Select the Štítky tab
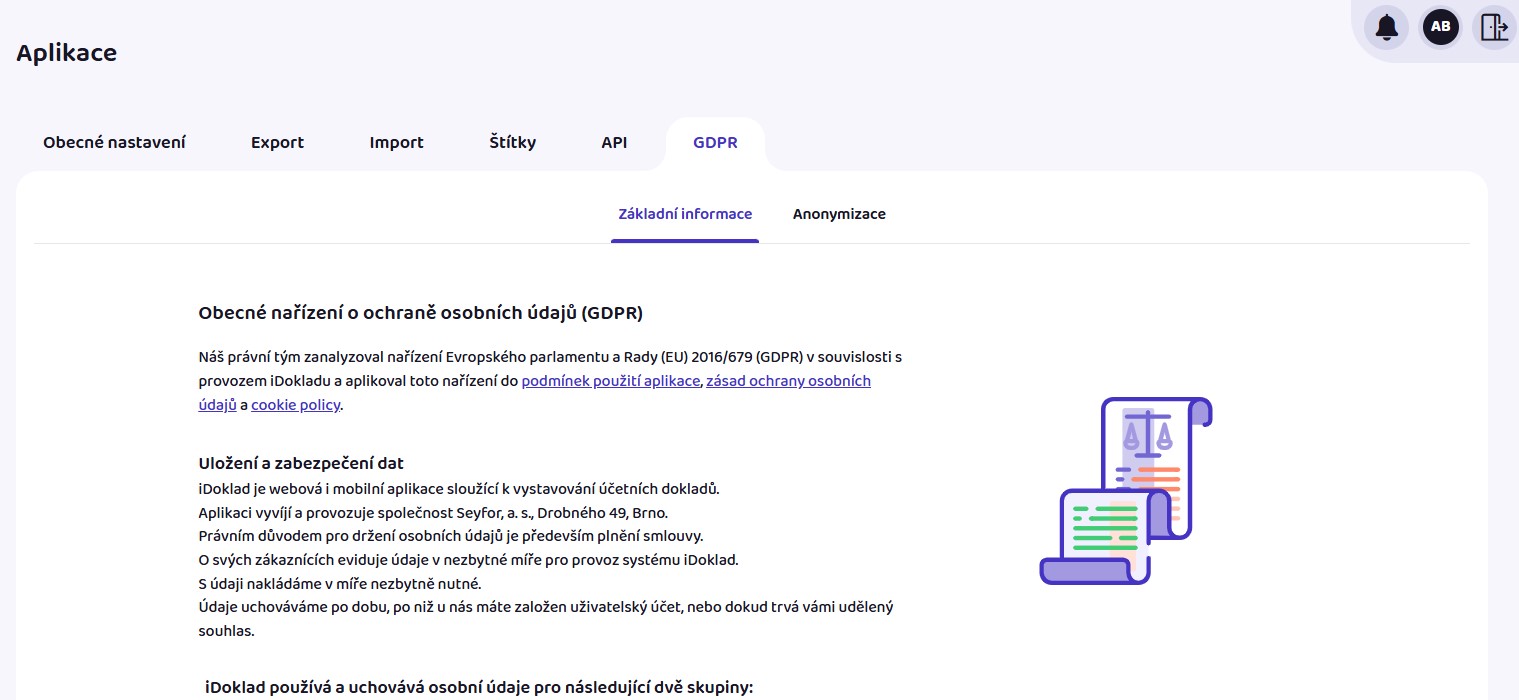The width and height of the screenshot is (1519, 700). click(513, 142)
